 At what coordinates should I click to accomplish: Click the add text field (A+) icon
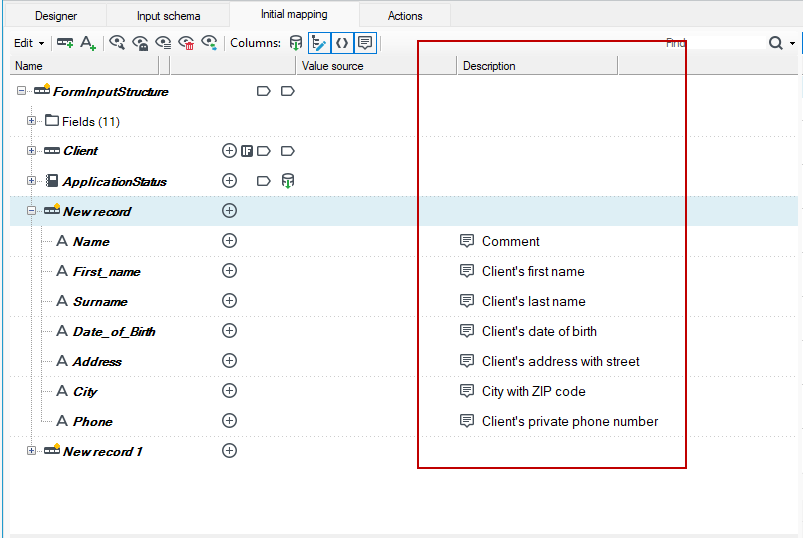88,43
